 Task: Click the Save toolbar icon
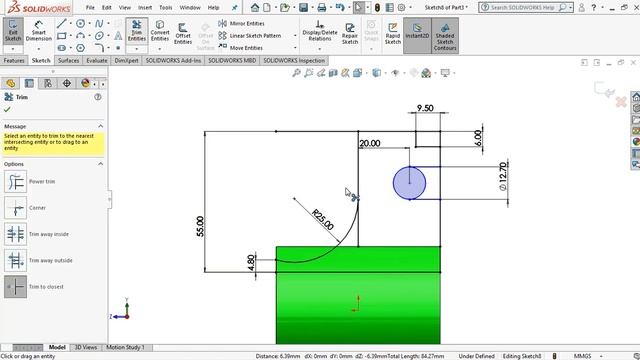tap(303, 7)
